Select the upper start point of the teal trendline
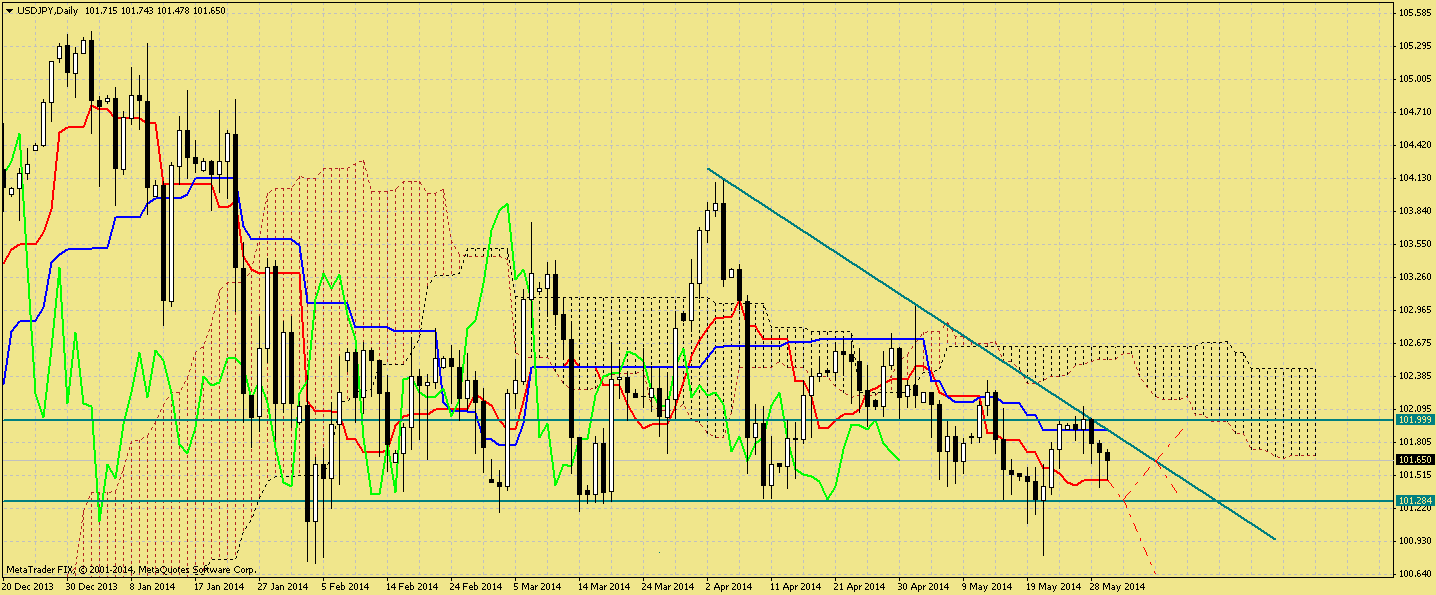The width and height of the screenshot is (1436, 595). pyautogui.click(x=708, y=169)
